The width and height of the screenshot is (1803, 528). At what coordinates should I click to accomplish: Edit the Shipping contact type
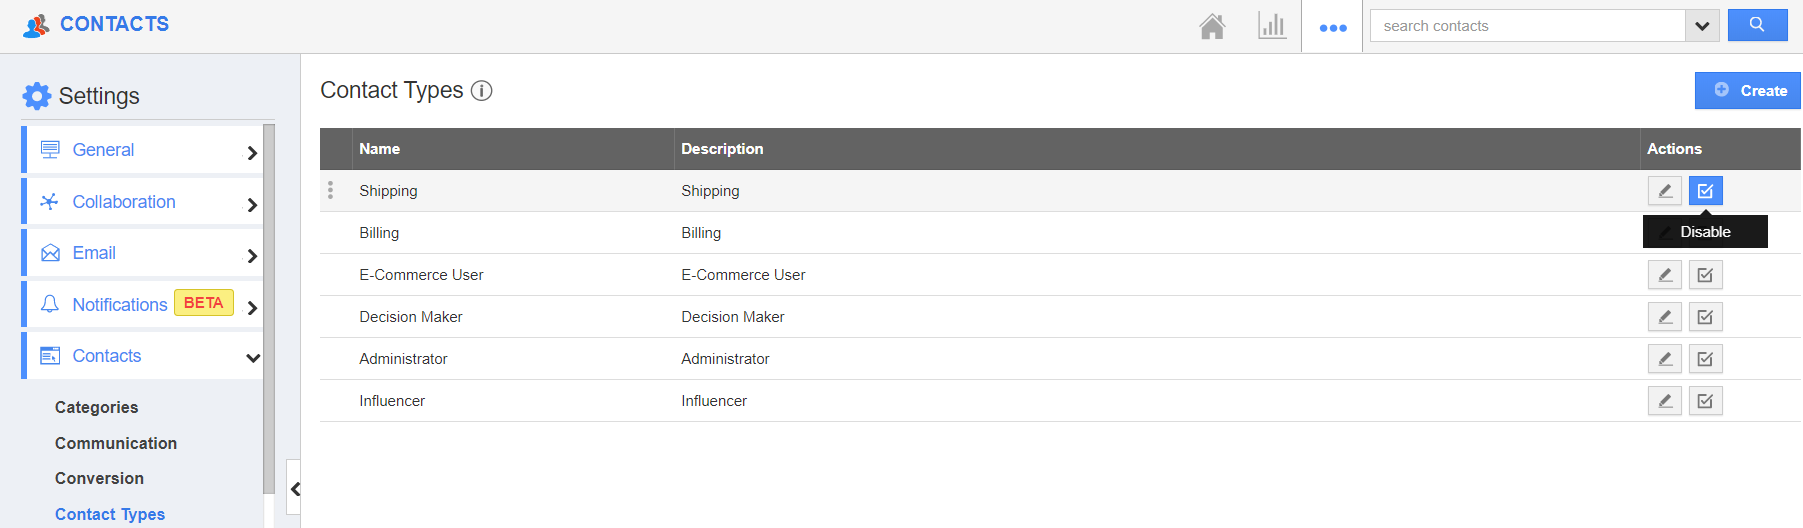tap(1665, 191)
